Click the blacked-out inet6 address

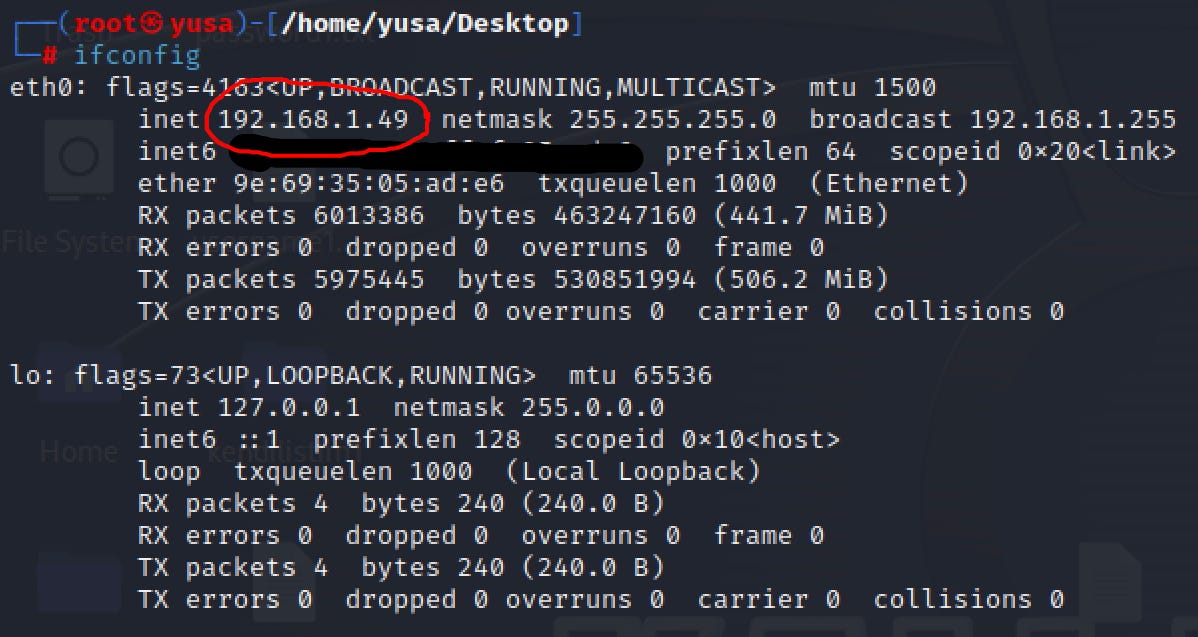click(435, 154)
